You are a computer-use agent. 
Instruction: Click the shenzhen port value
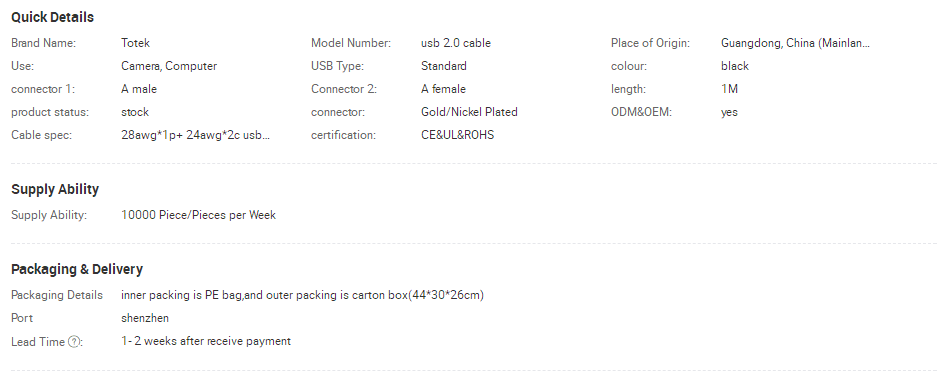tap(145, 318)
